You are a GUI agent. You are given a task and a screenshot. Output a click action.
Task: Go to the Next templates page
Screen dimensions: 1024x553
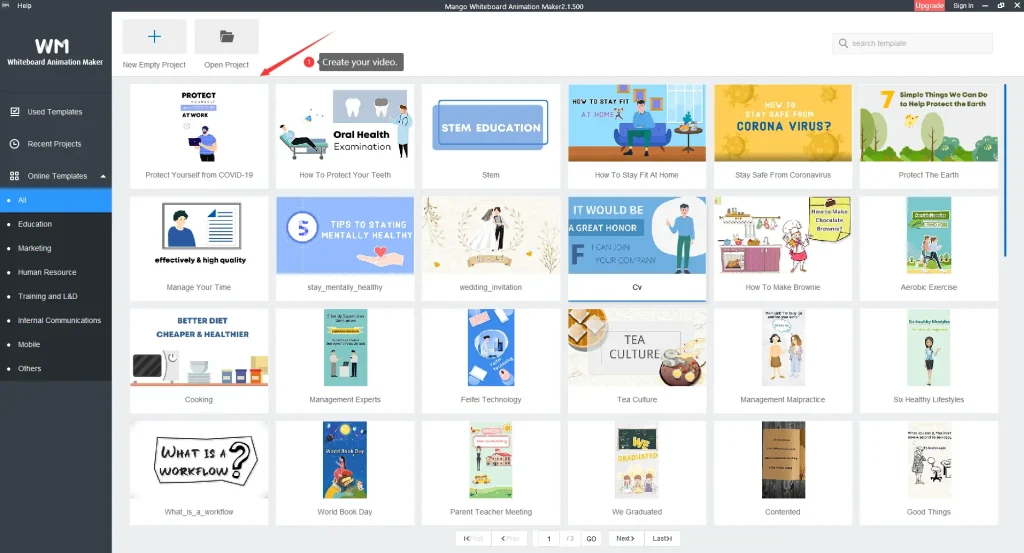point(625,538)
